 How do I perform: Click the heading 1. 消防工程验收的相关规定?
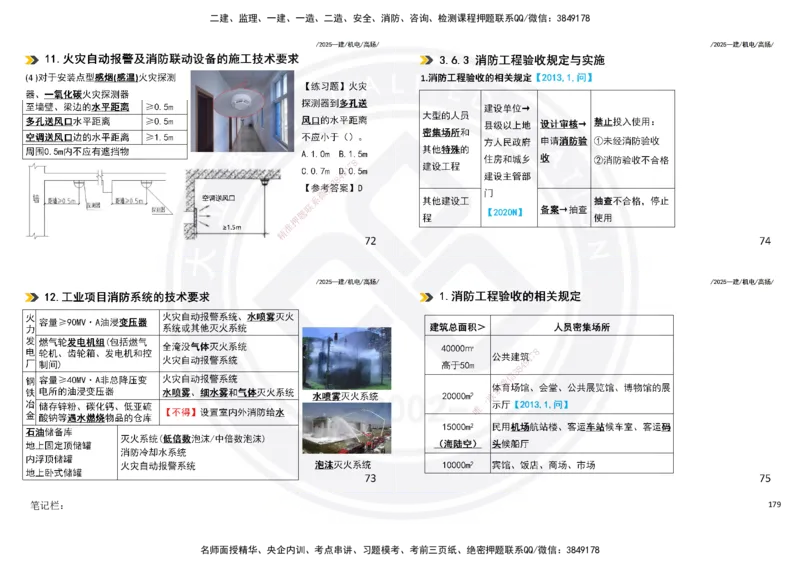tap(510, 297)
